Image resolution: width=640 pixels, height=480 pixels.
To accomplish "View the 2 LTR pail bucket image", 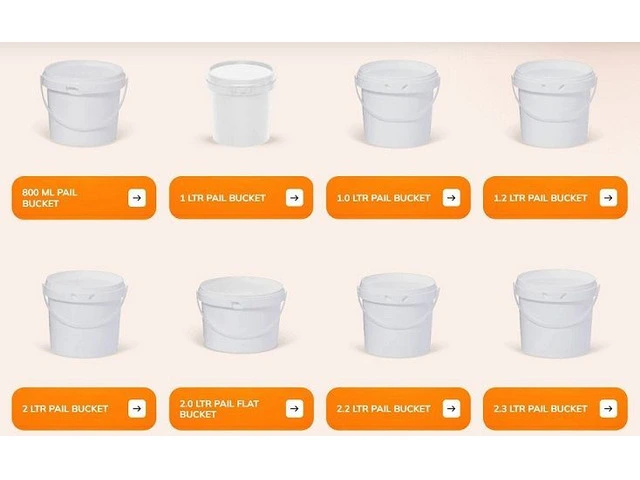I will click(x=85, y=313).
